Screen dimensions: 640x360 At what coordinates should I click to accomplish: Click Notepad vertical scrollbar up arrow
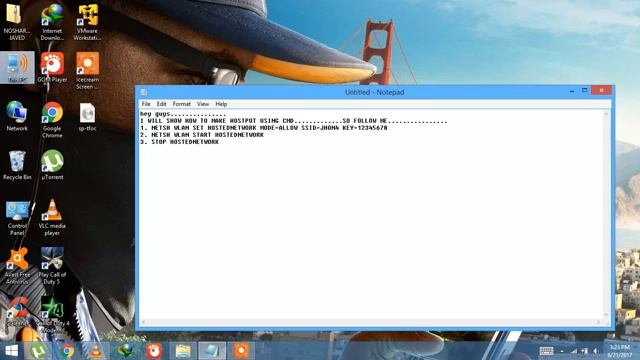606,114
